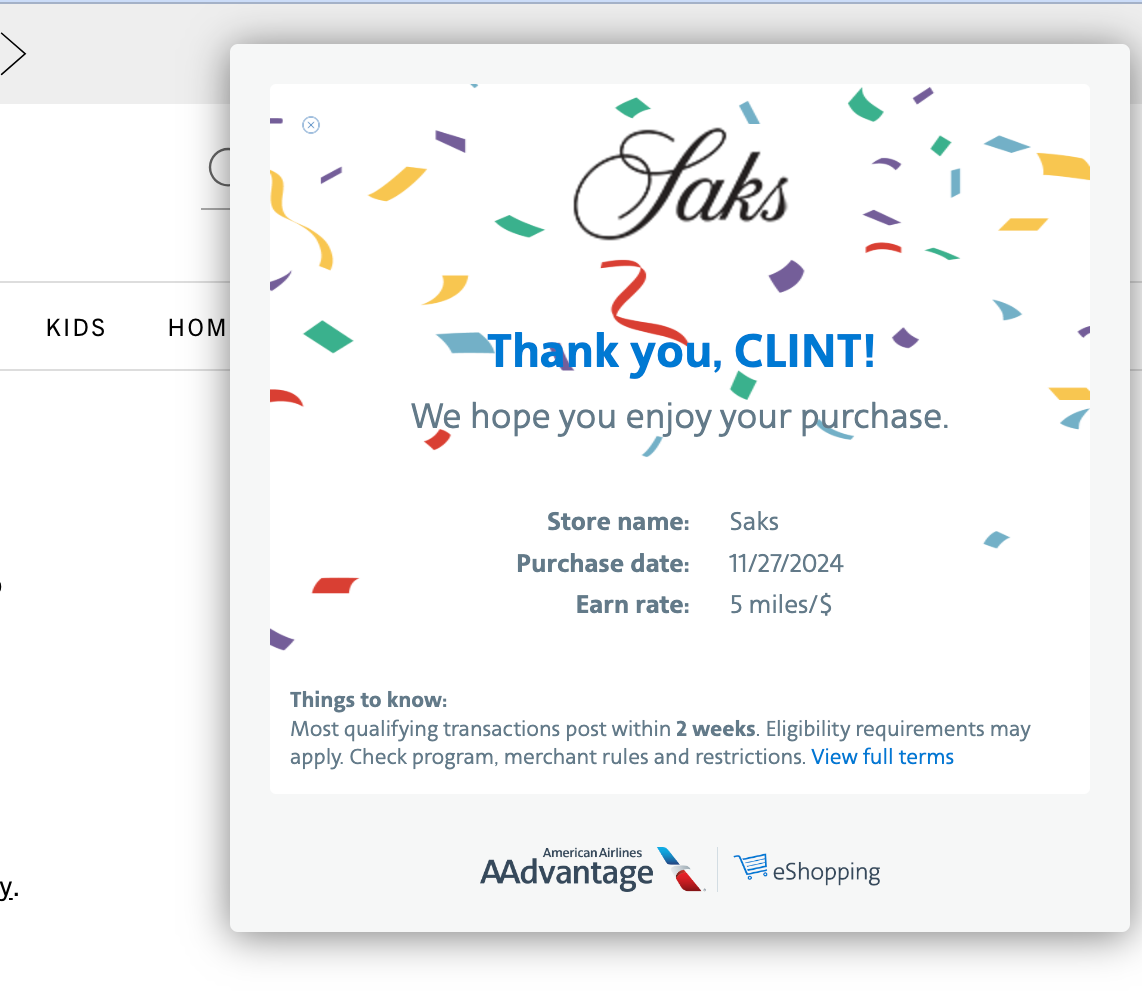The image size is (1142, 994).
Task: Close the Saks thank-you popup
Action: [x=311, y=125]
